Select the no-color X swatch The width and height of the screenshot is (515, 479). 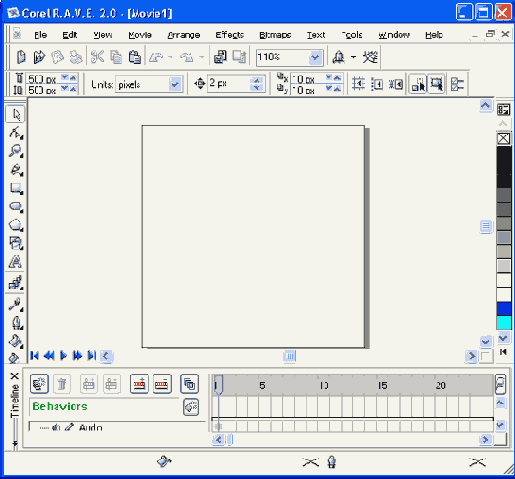click(504, 139)
